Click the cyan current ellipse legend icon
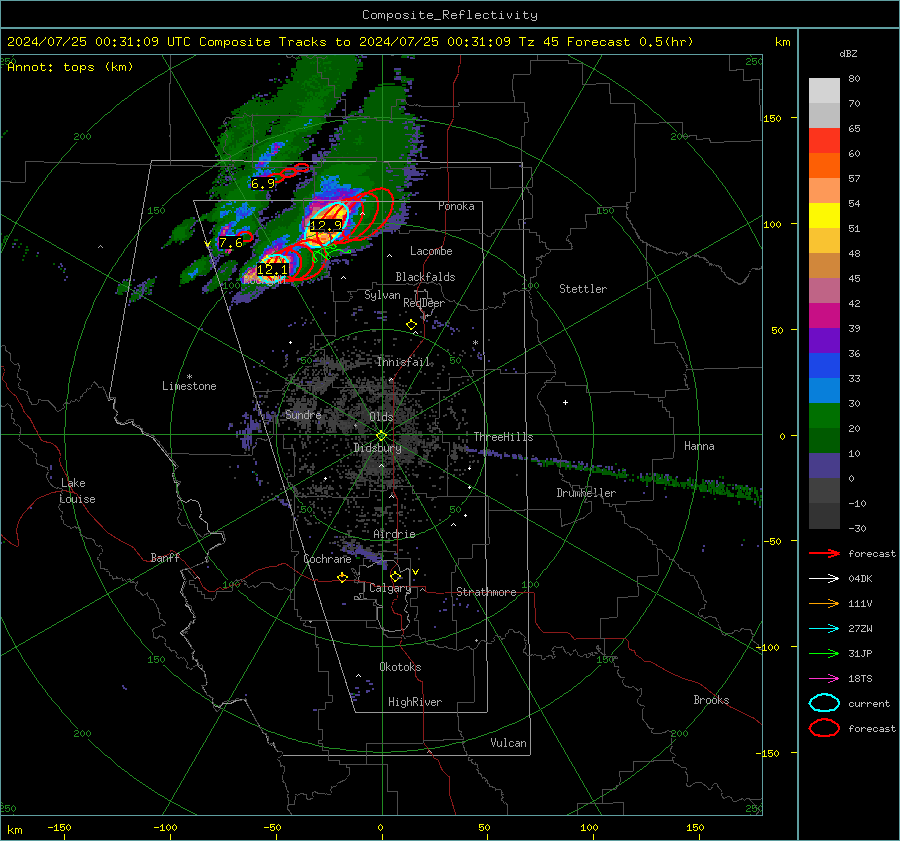Viewport: 900px width, 841px height. [824, 703]
